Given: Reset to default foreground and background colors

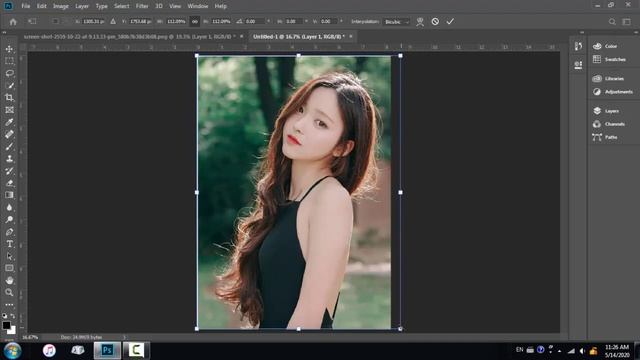Looking at the screenshot, I should [4, 316].
